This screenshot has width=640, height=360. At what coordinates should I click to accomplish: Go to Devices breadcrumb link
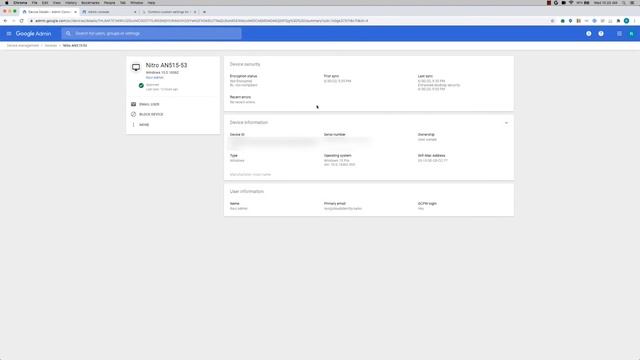[51, 45]
